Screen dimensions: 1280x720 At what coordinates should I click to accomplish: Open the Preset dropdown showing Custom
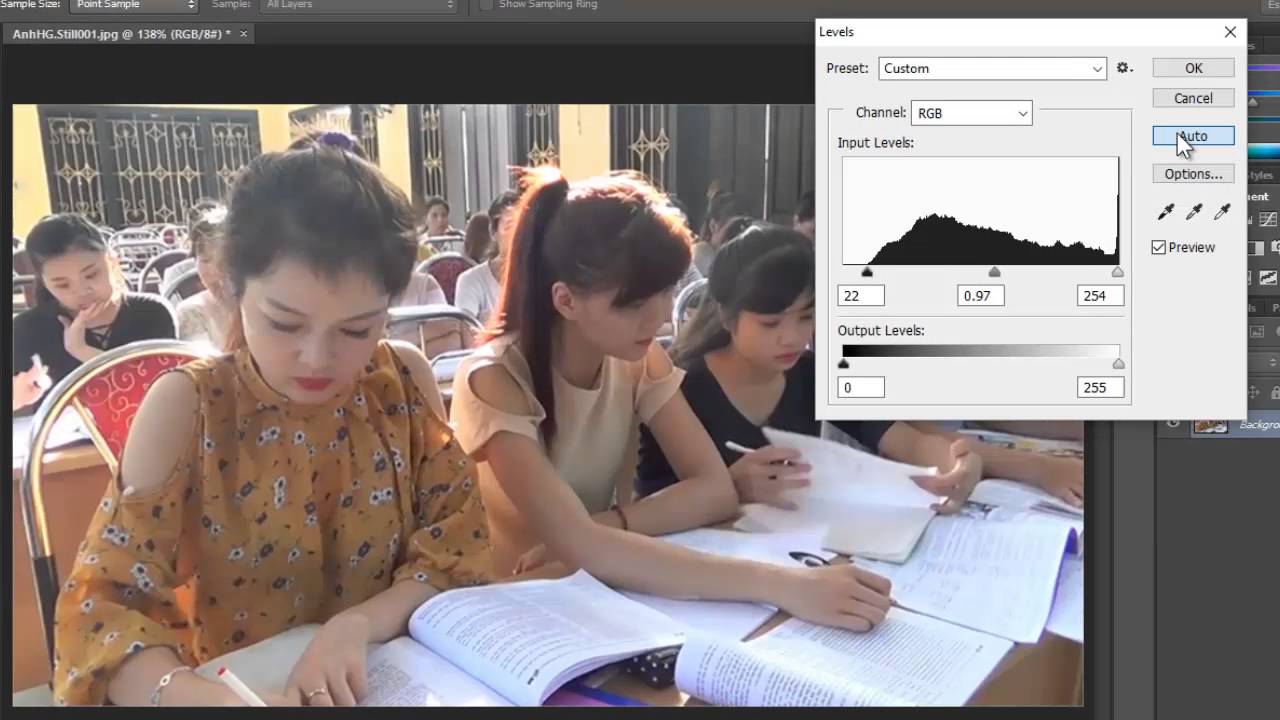992,68
